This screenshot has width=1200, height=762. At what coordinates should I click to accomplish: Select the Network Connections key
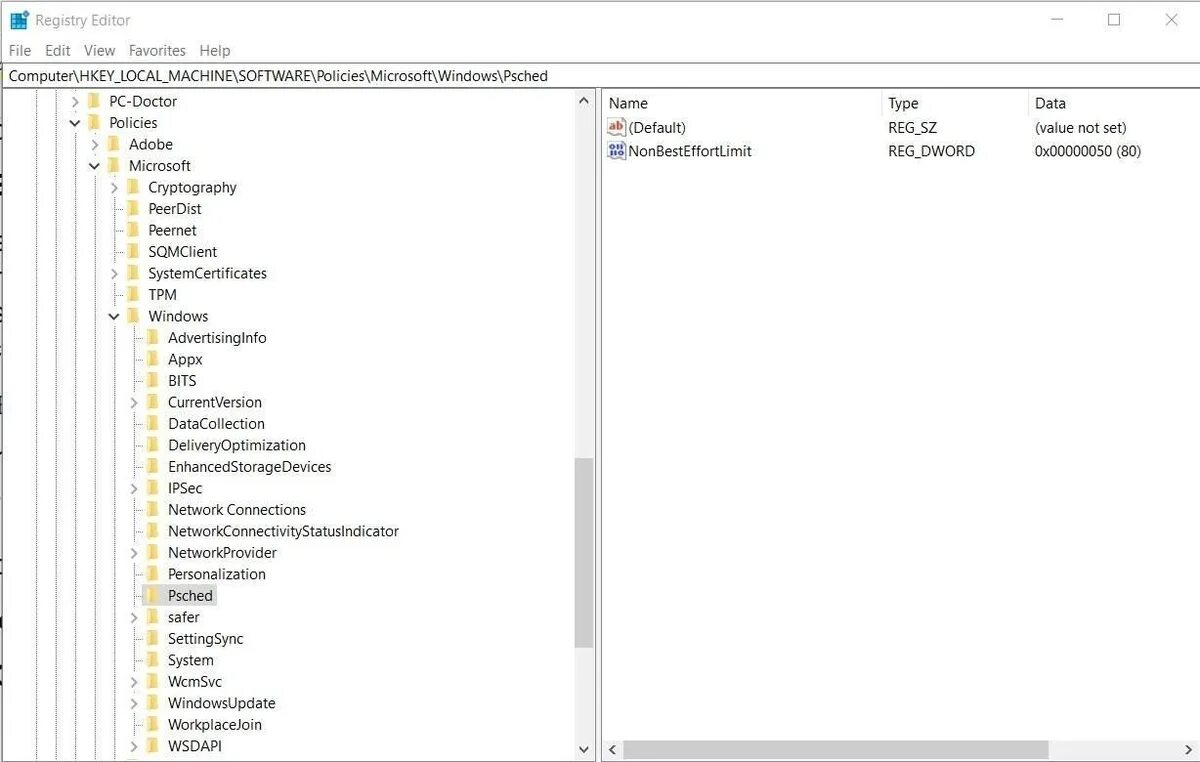(x=237, y=510)
